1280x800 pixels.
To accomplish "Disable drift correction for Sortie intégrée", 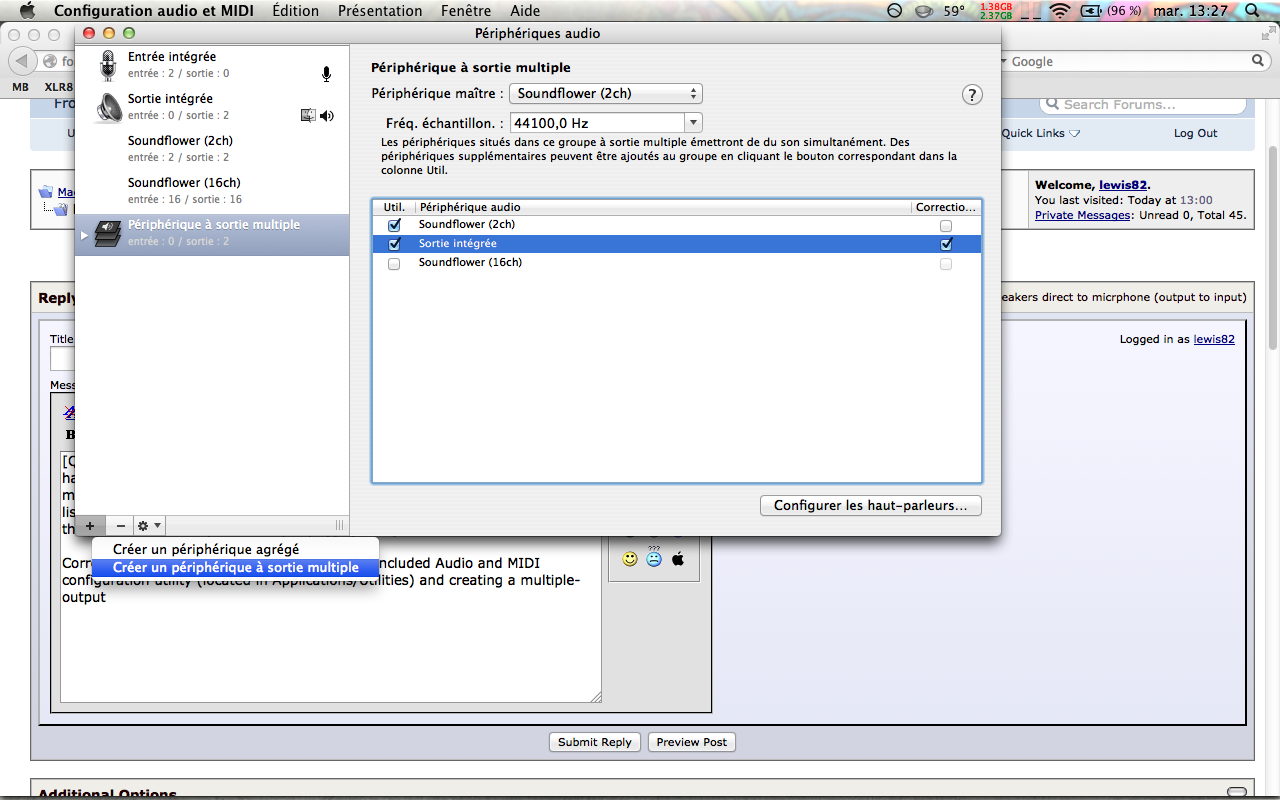I will tap(946, 244).
